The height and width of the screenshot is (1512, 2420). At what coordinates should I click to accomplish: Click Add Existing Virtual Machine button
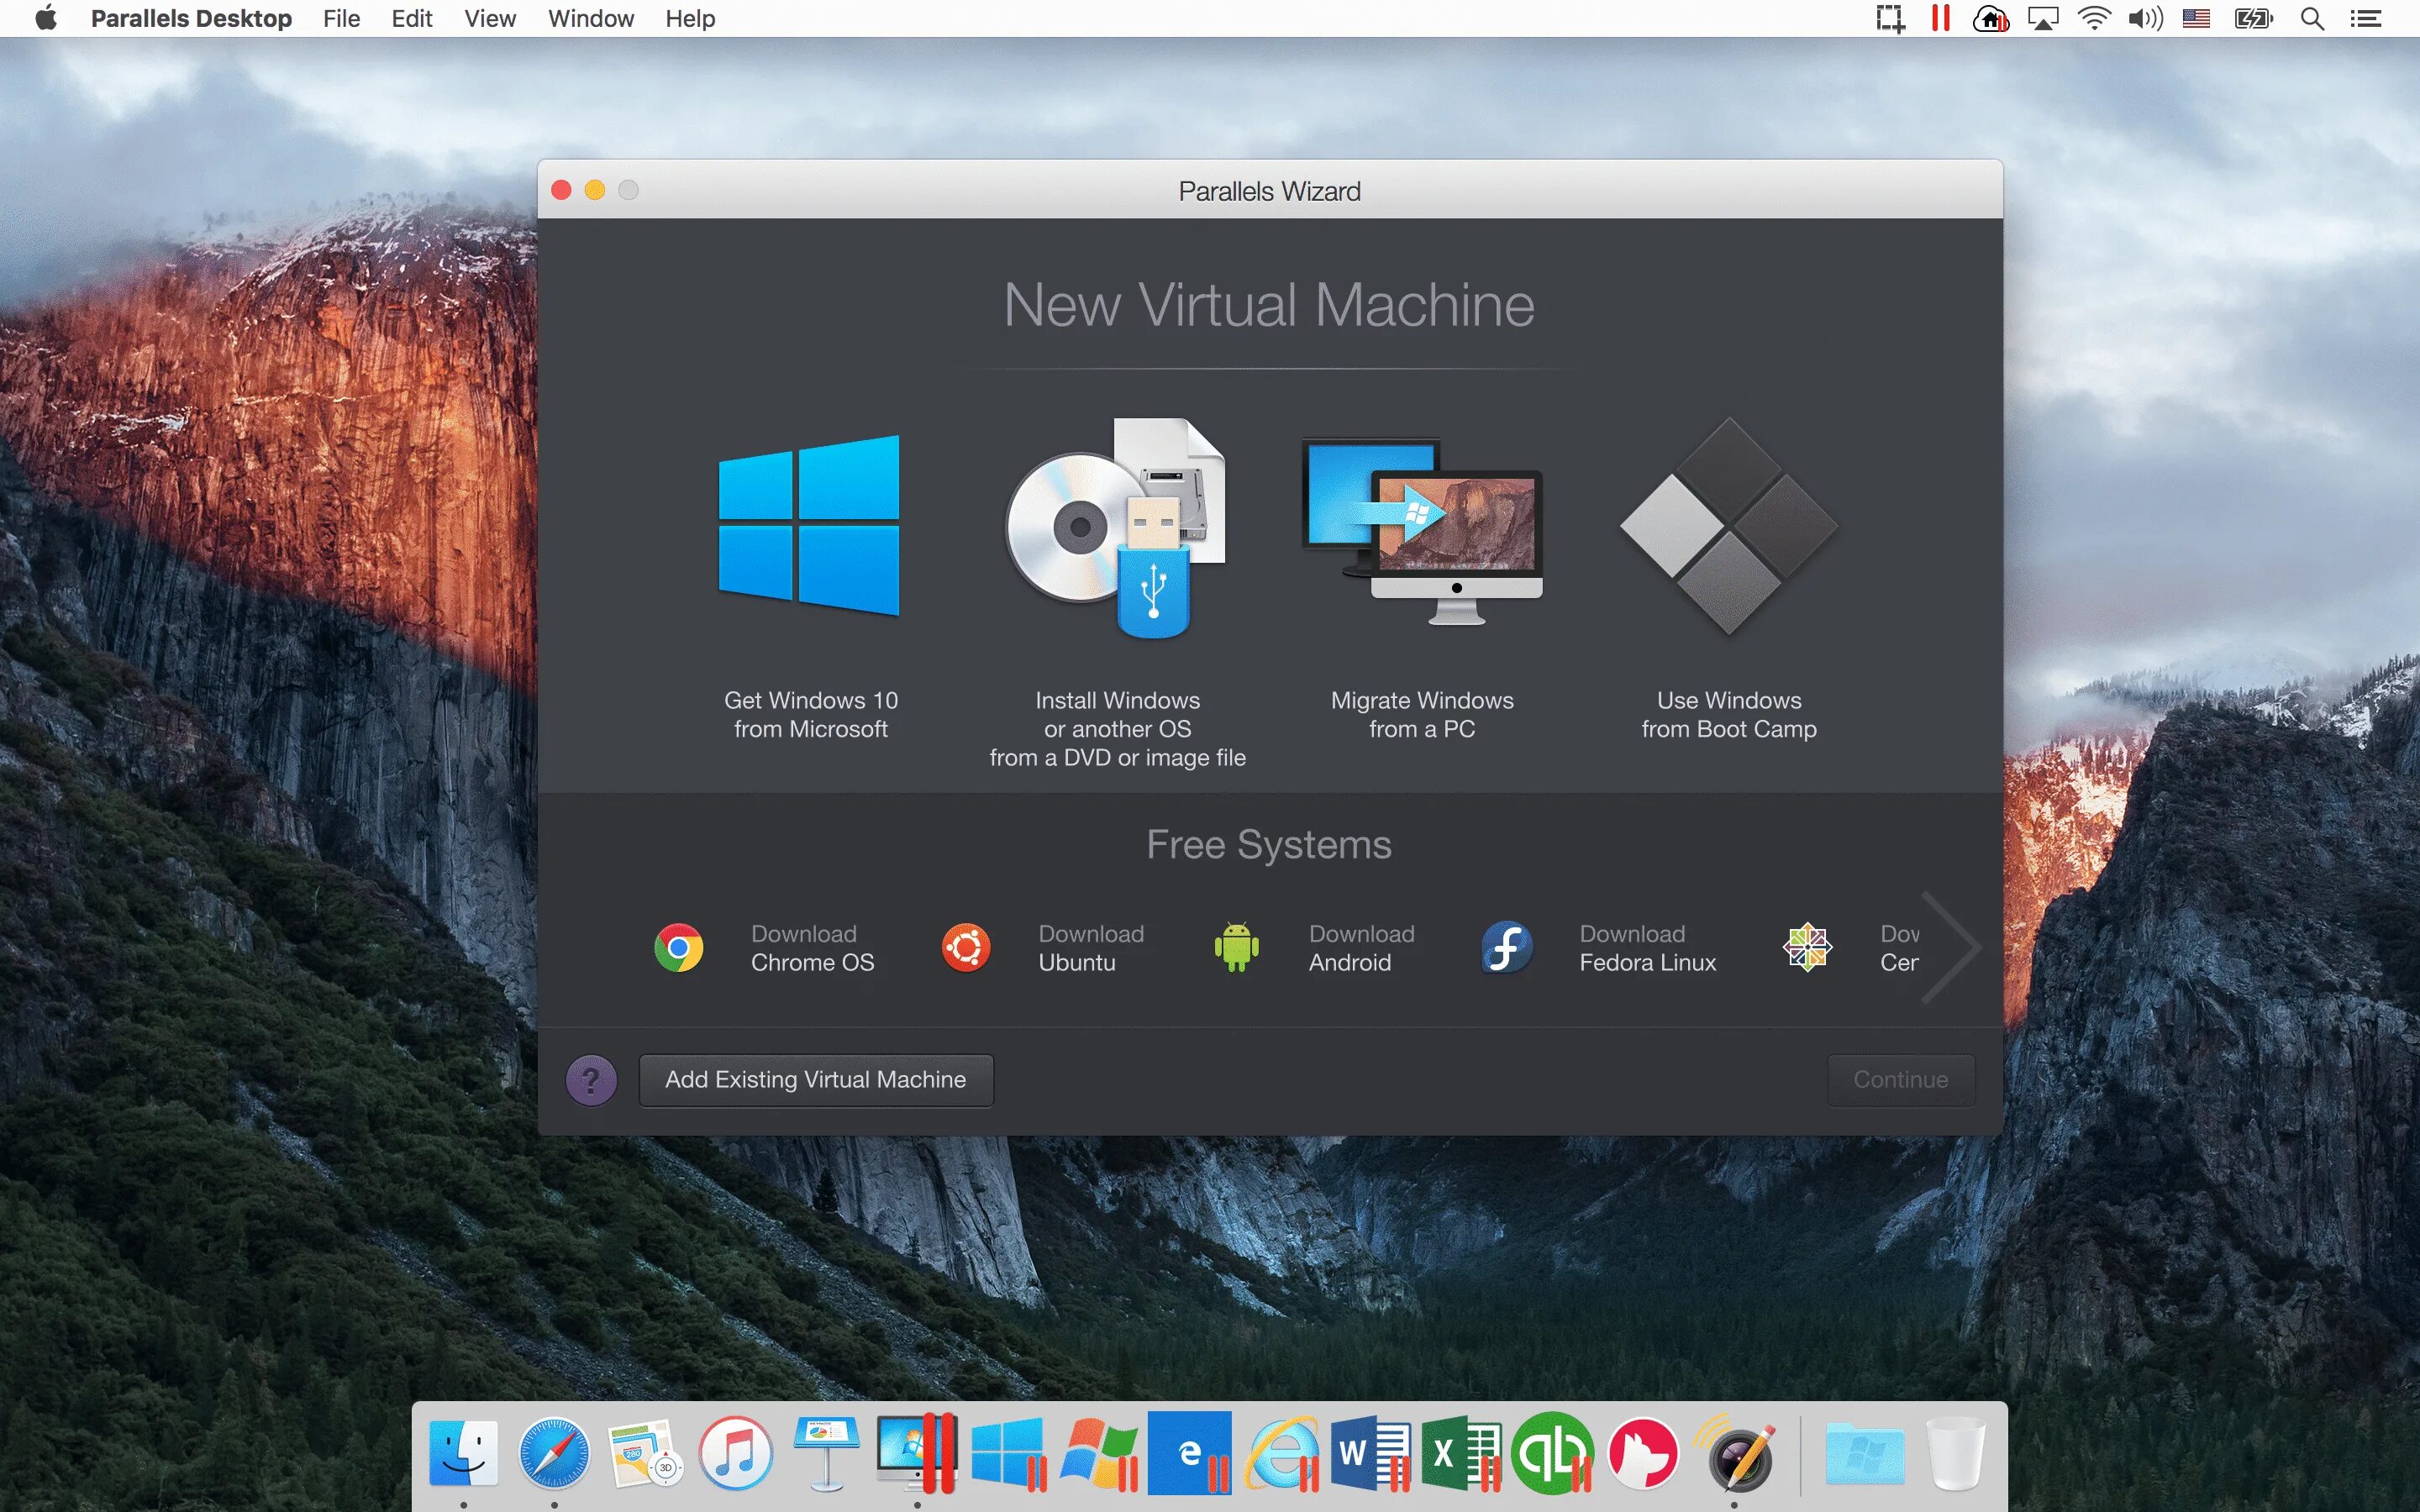pos(817,1080)
